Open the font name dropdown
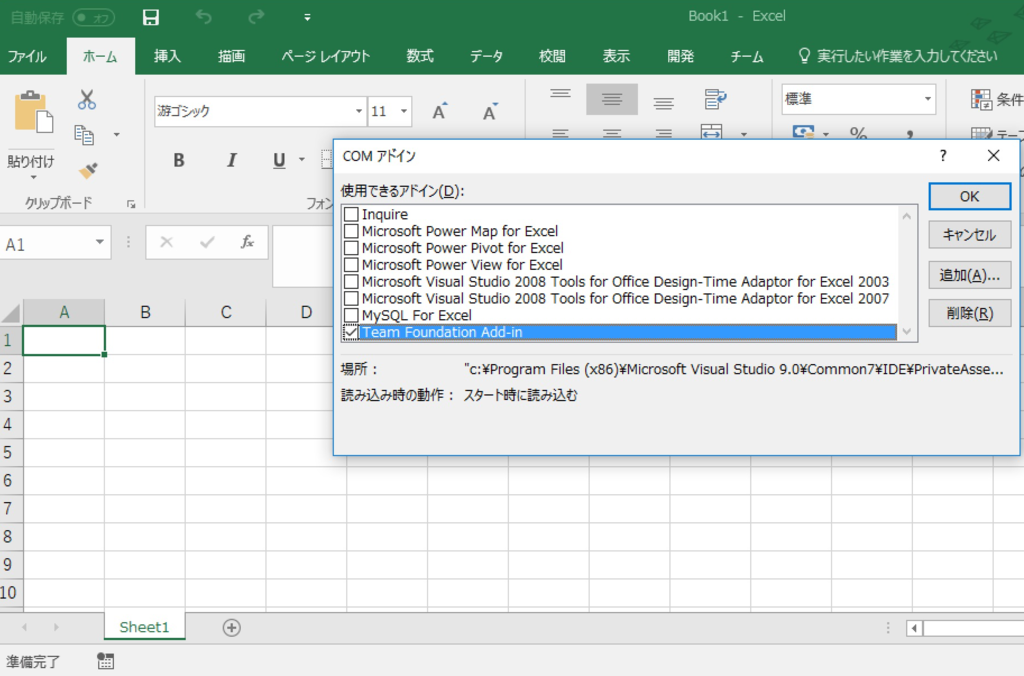This screenshot has width=1024, height=676. [359, 111]
